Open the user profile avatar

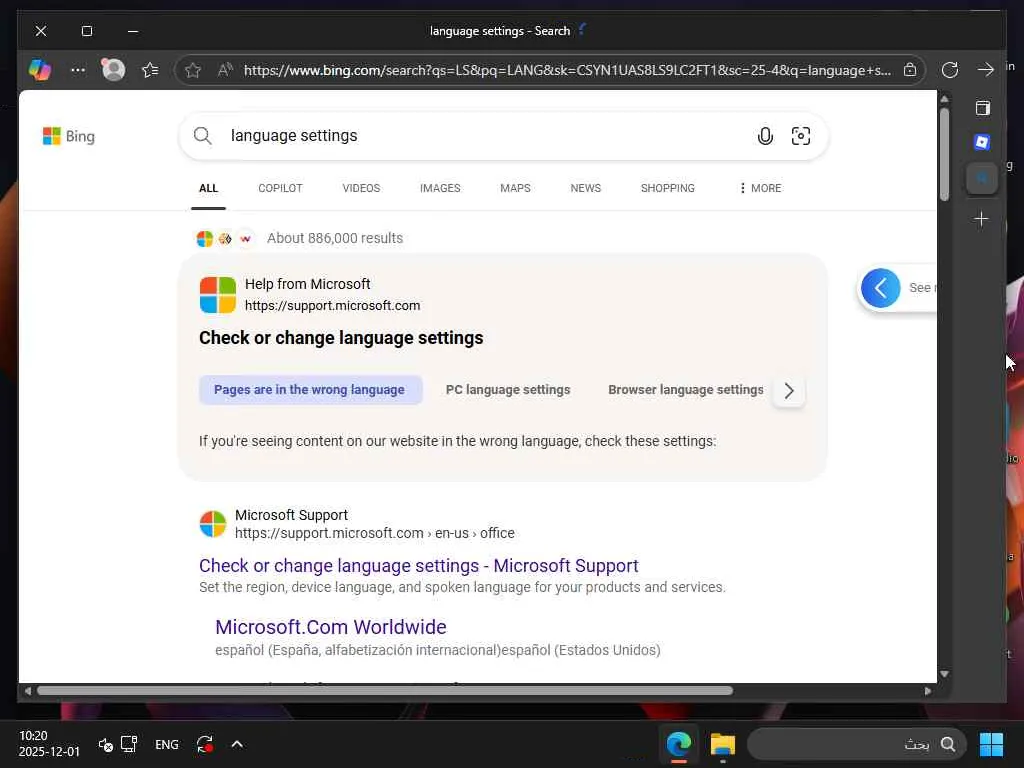114,70
